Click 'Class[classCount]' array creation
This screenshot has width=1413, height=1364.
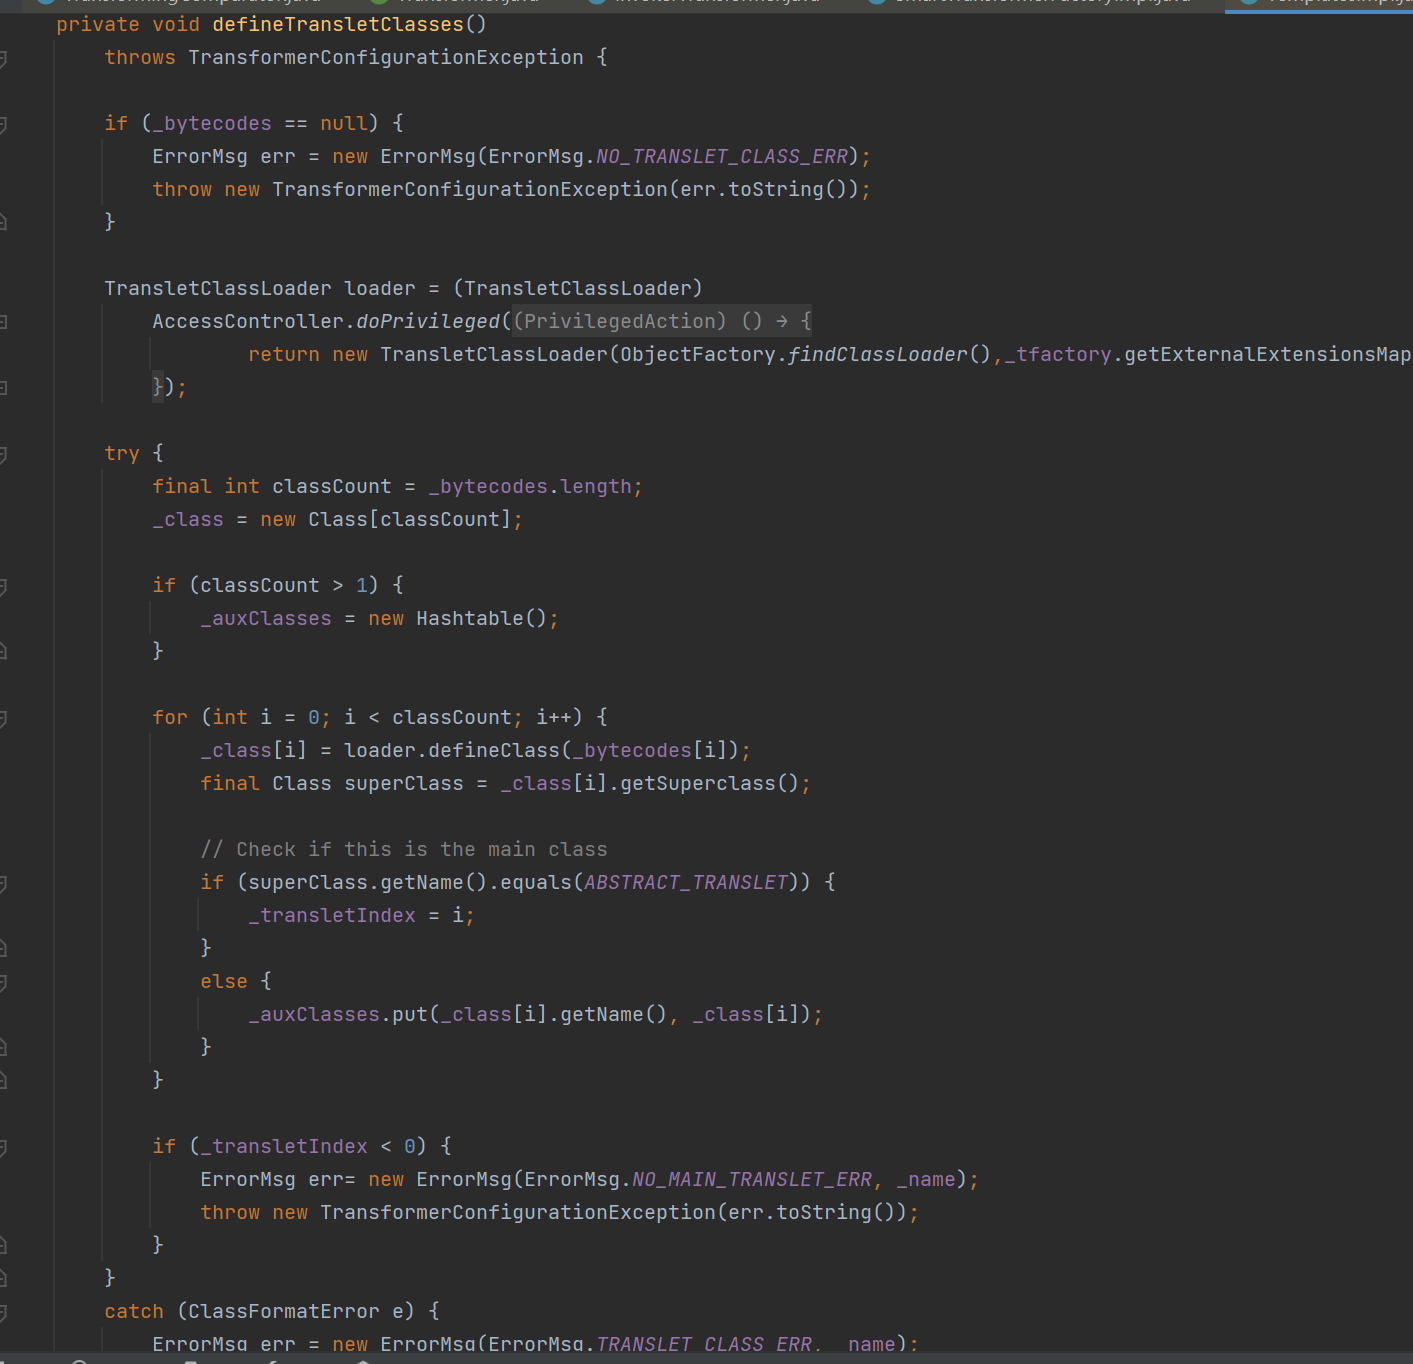(x=410, y=519)
